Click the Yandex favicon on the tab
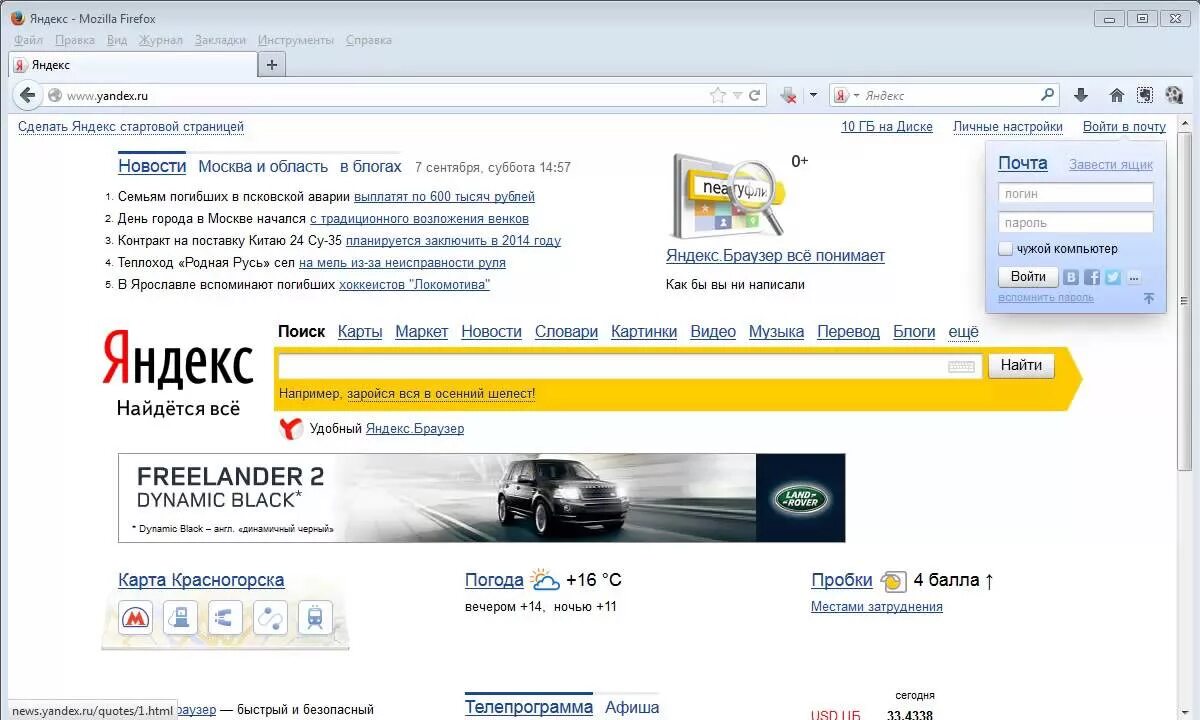The height and width of the screenshot is (720, 1200). pos(20,65)
